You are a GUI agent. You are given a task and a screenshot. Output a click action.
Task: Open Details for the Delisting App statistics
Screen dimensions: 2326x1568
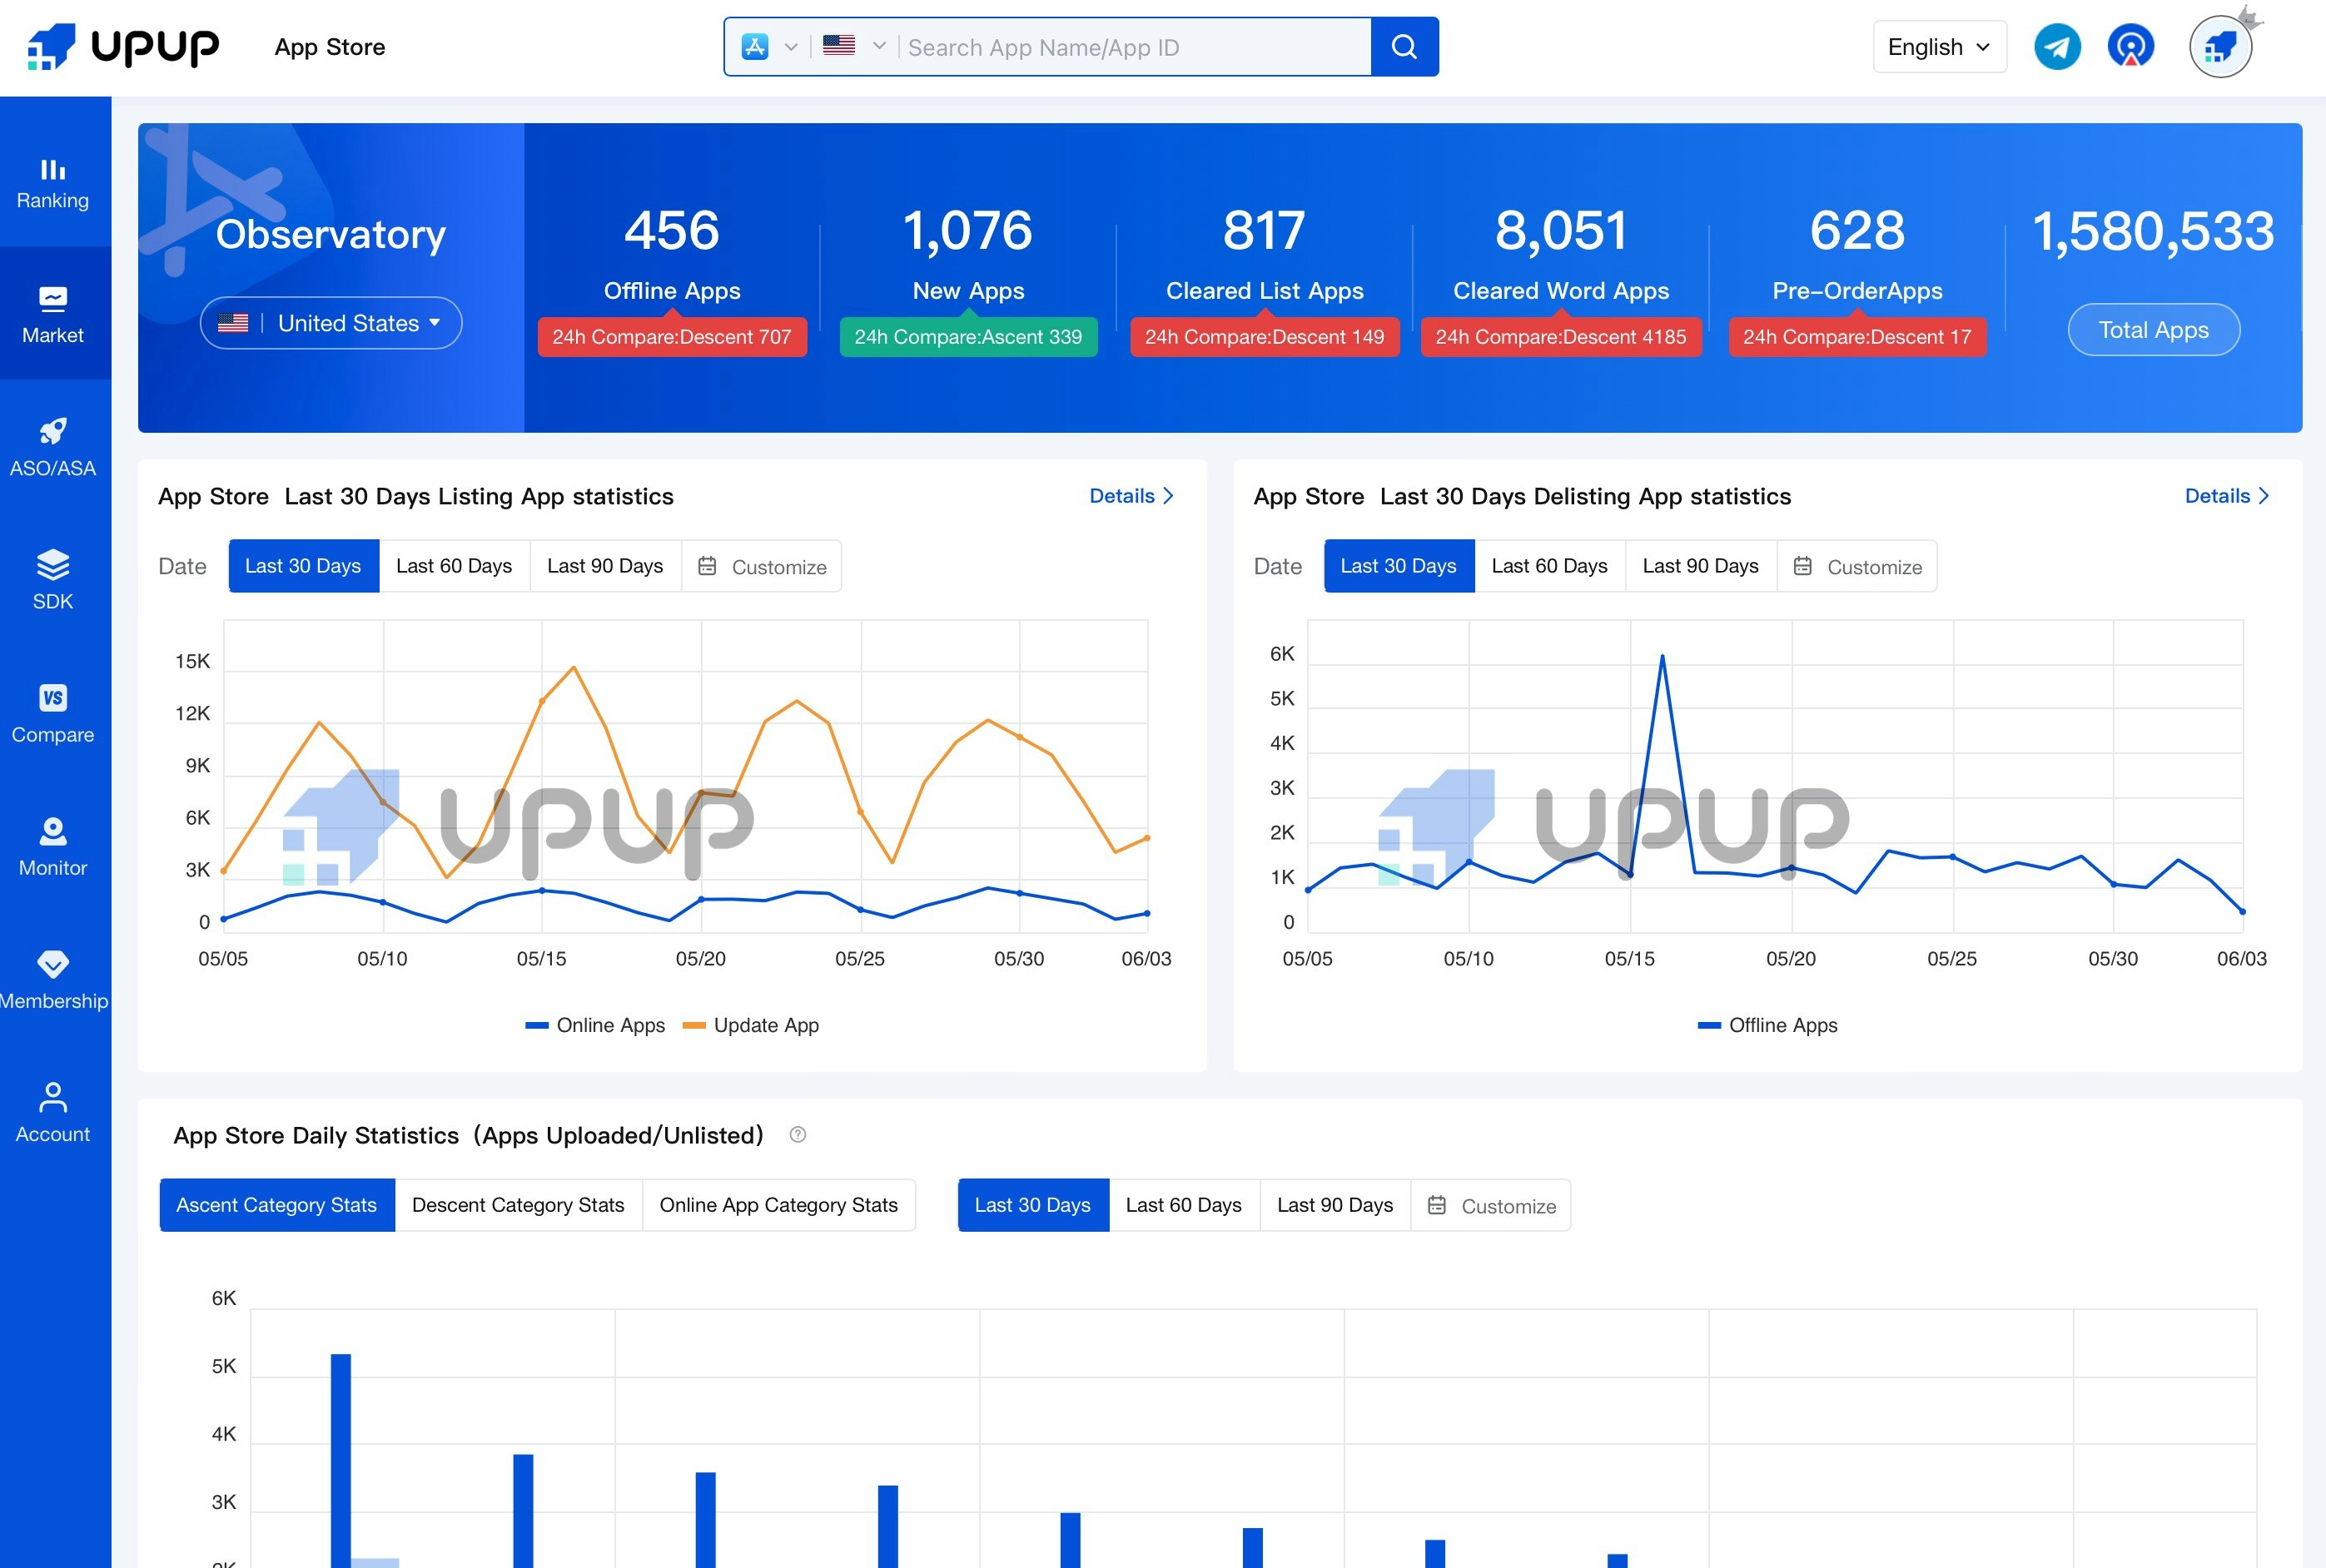coord(2228,496)
